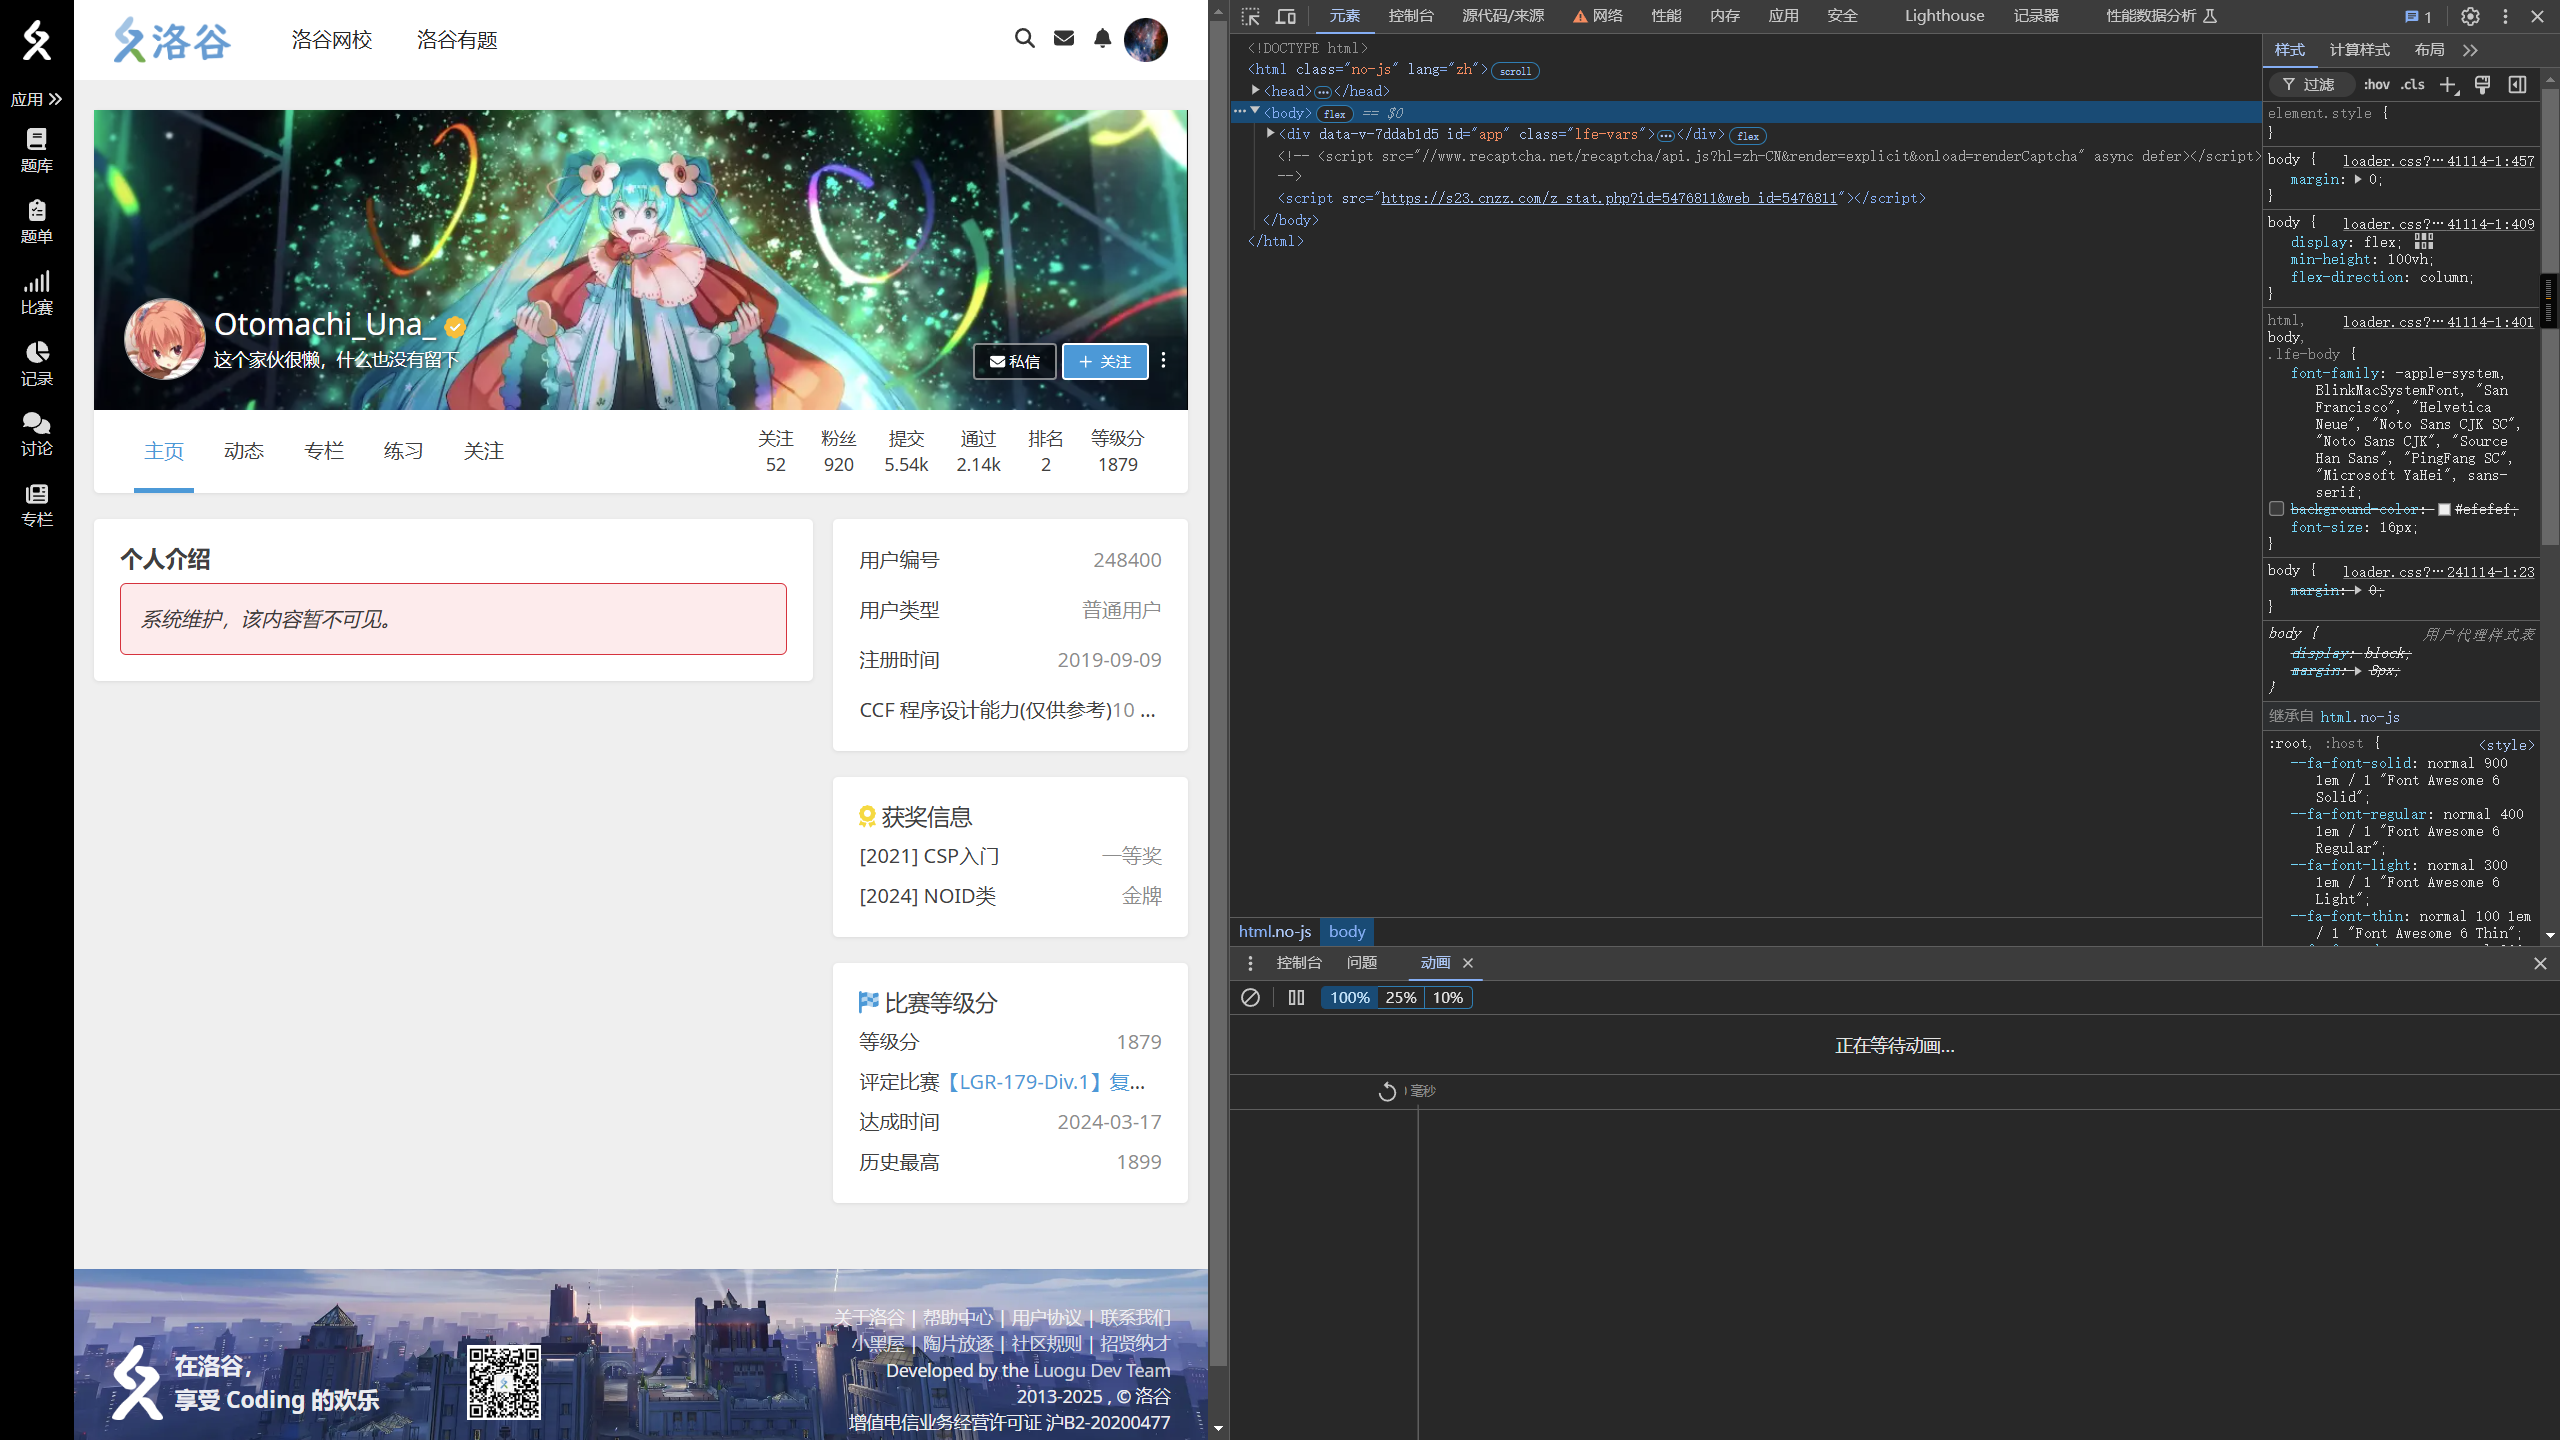Click Otomachi_Una_ profile avatar picture
2560x1440 pixels.
coord(165,339)
